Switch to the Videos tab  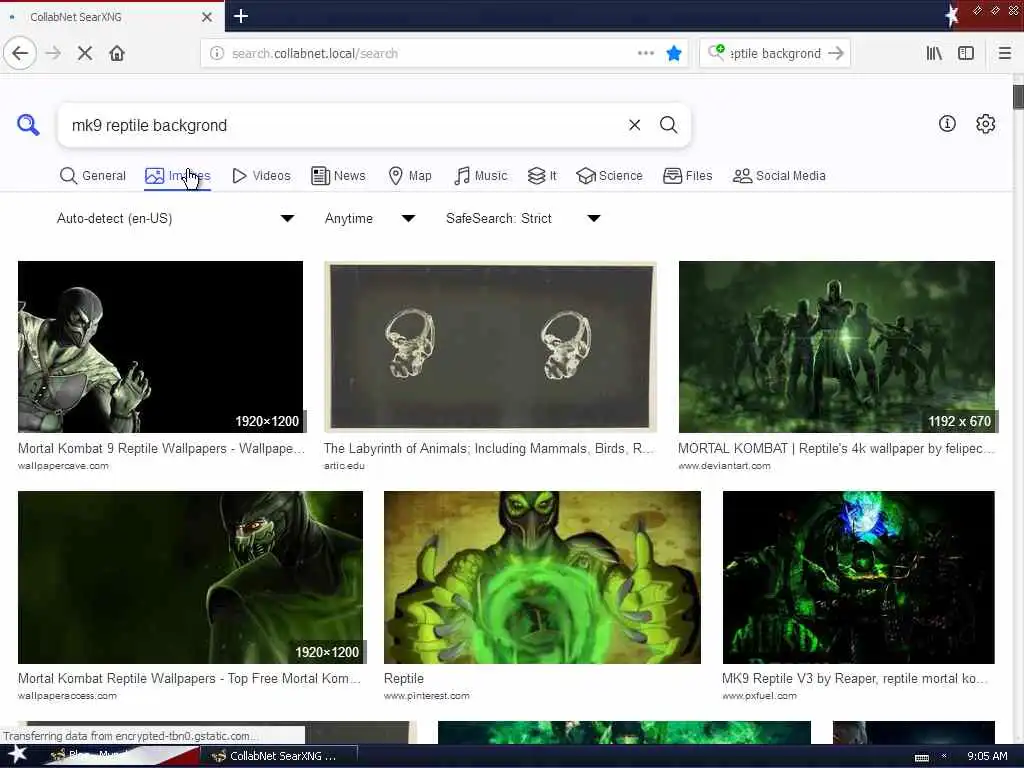pos(261,176)
